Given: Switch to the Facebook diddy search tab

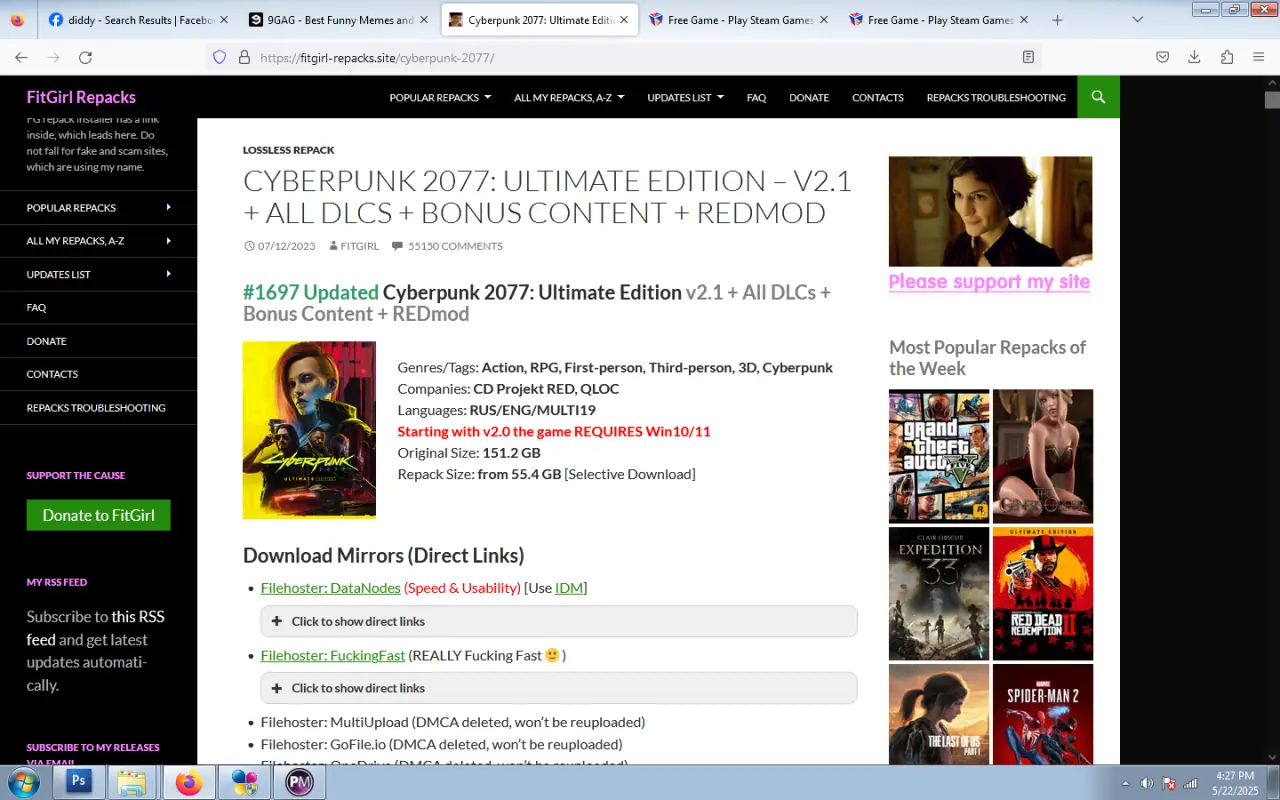Looking at the screenshot, I should 139,20.
